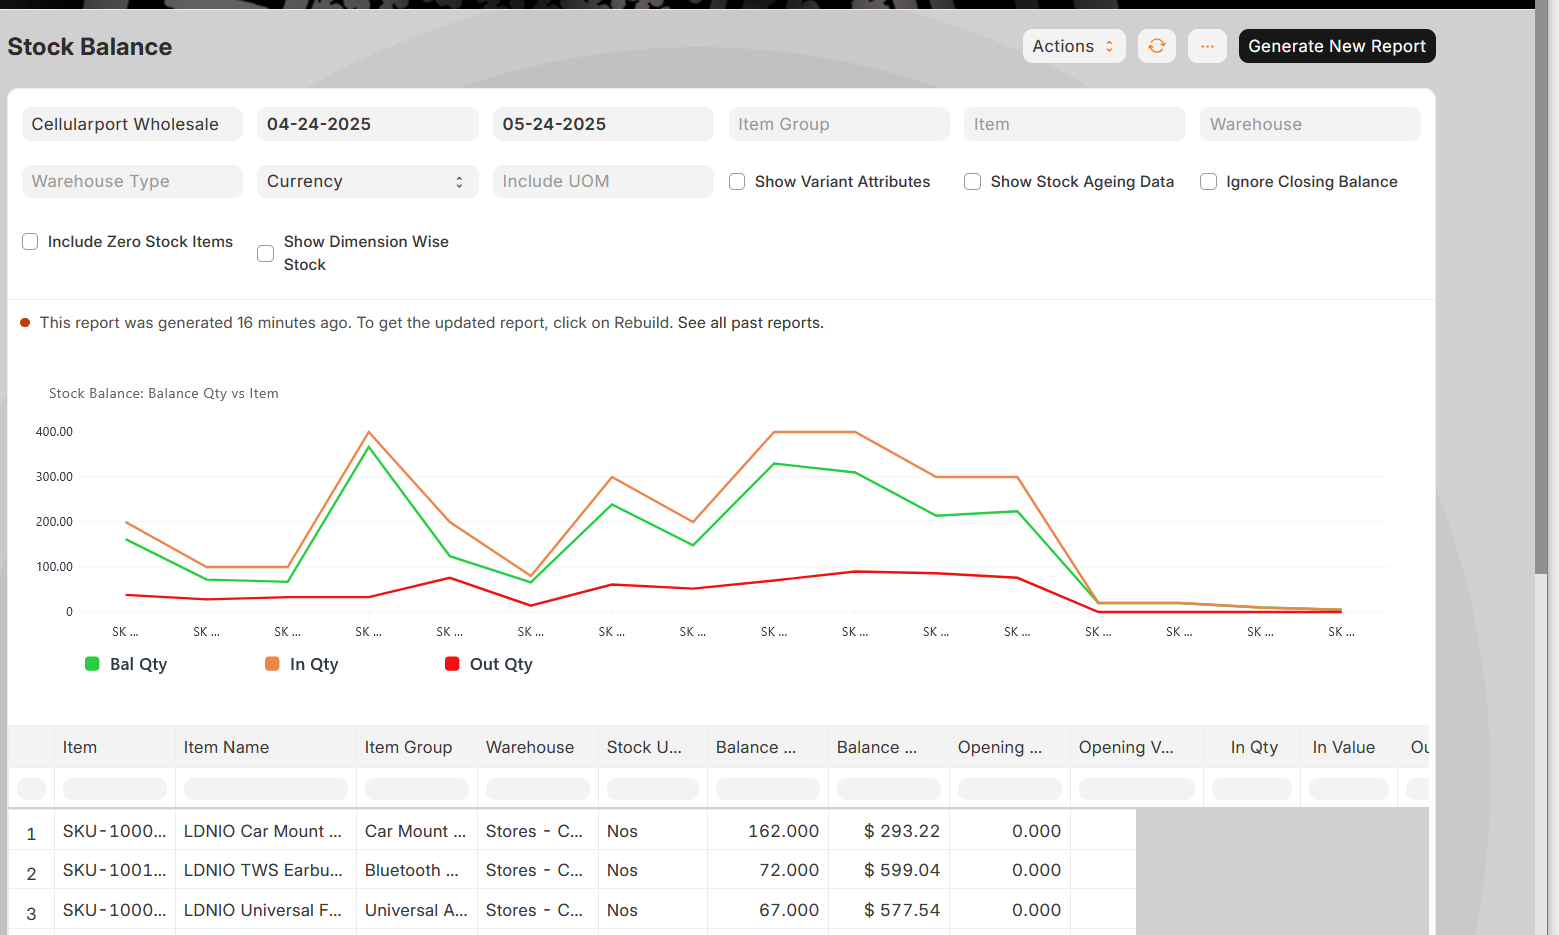Edit the 04-24-2025 from date field
1559x935 pixels.
pyautogui.click(x=367, y=124)
